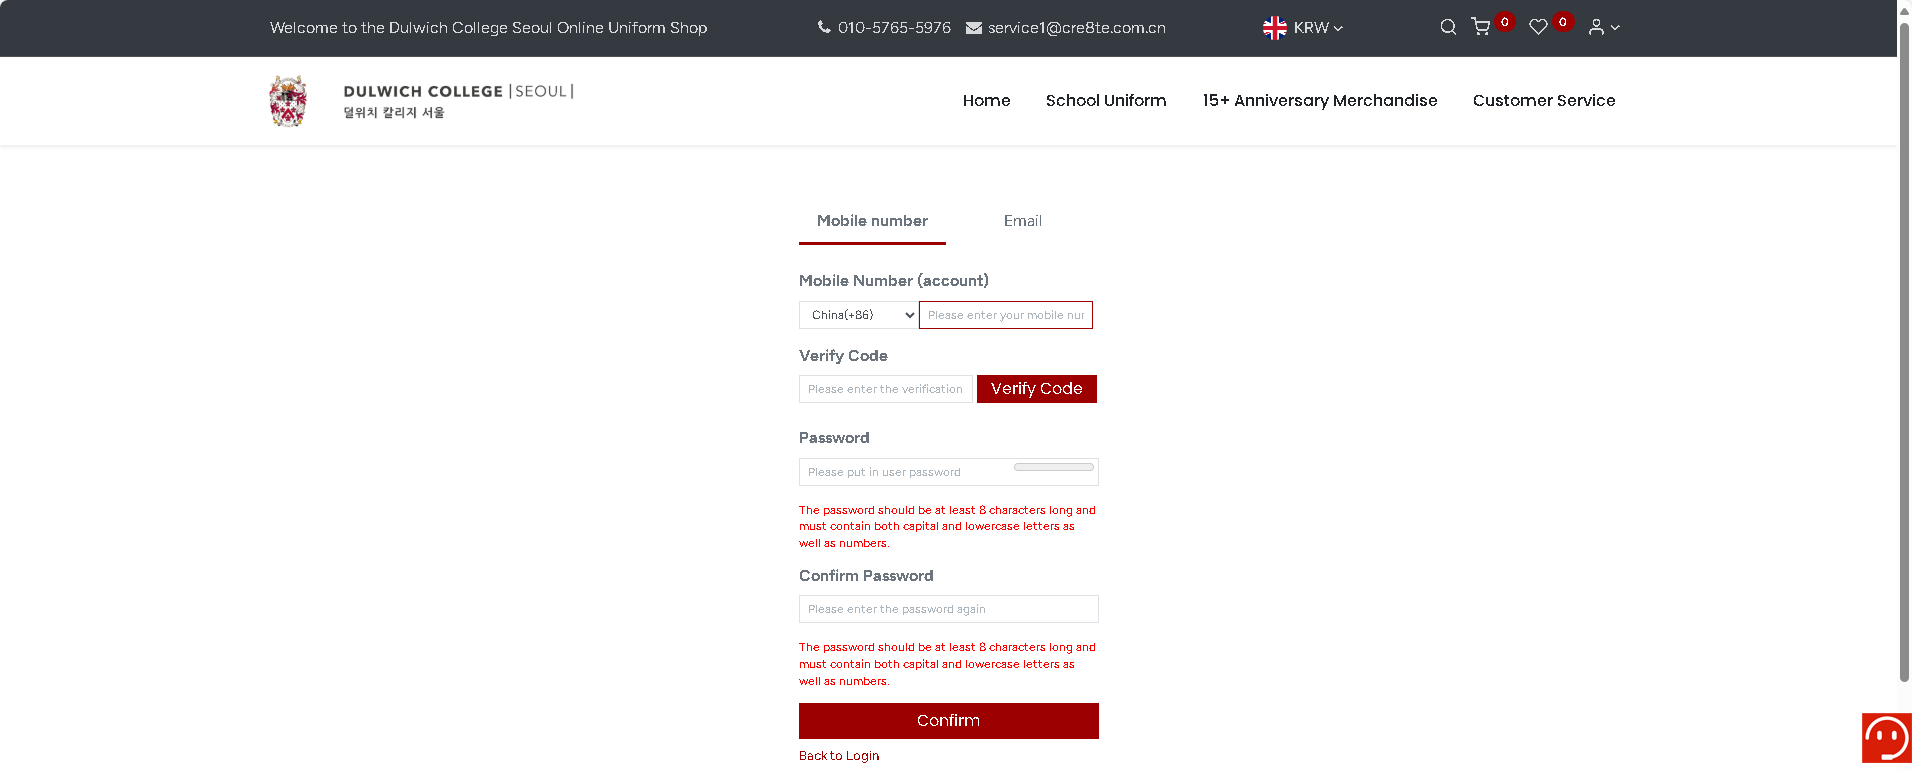Click the phone icon beside 010-5765-5976
Viewport: 1912px width, 771px height.
824,28
